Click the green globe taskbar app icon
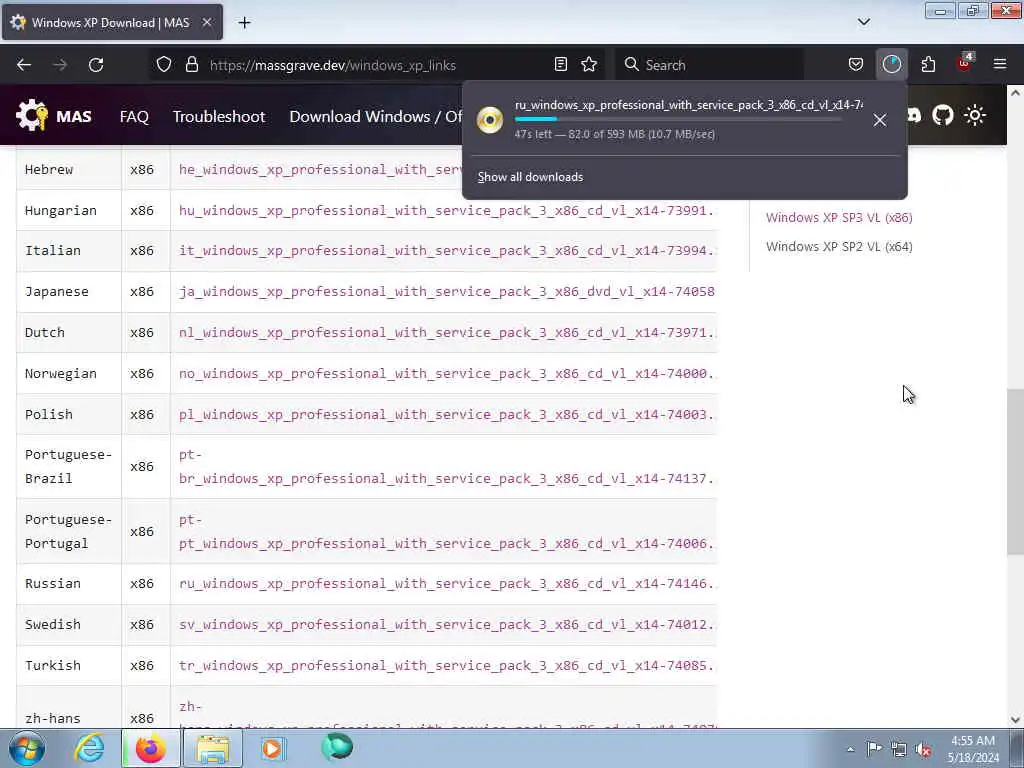This screenshot has height=768, width=1024. [337, 747]
